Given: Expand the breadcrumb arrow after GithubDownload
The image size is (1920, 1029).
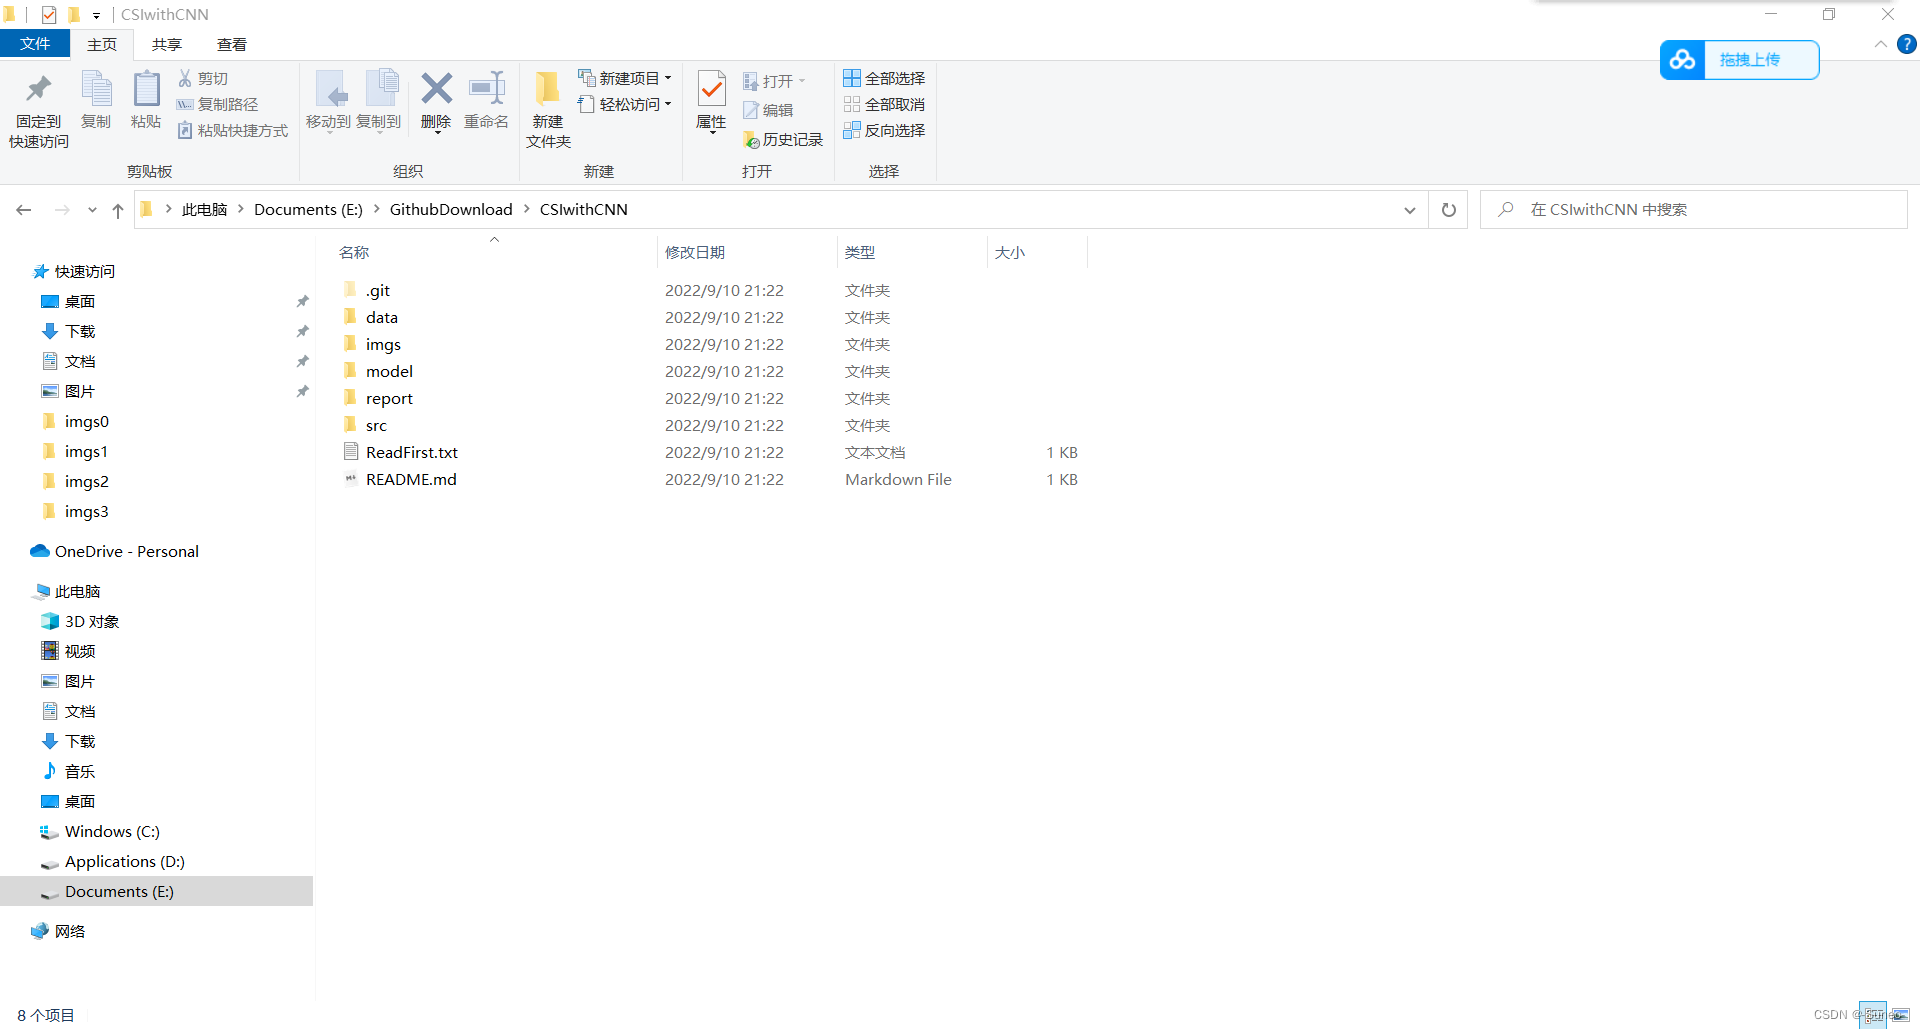Looking at the screenshot, I should [526, 209].
